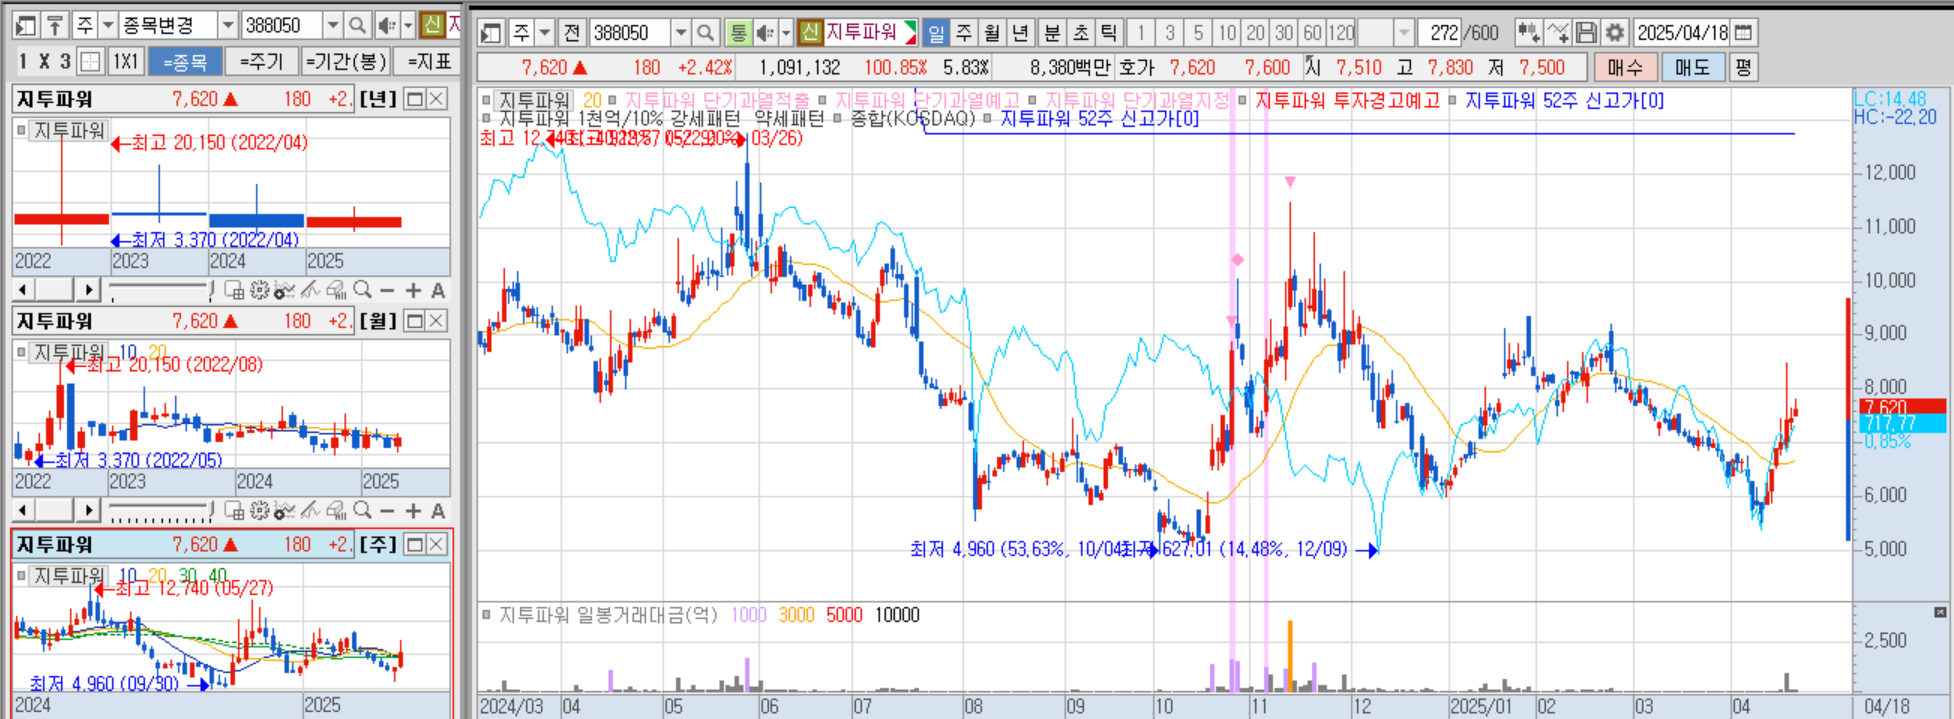Click the 매수 buy button
Screen dimensions: 1954x719
click(x=1625, y=67)
